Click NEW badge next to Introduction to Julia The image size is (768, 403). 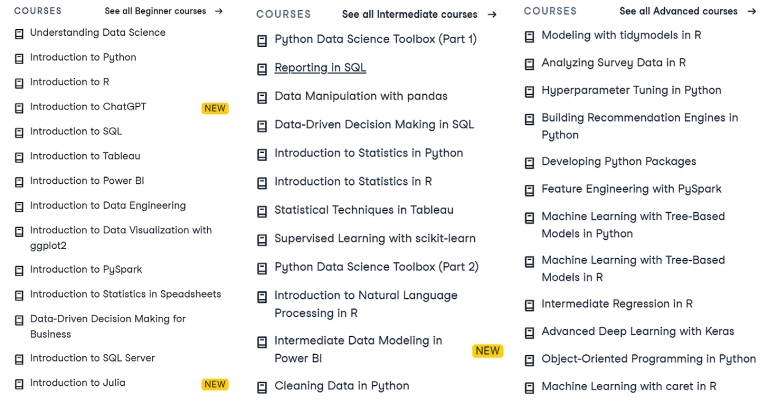click(x=214, y=384)
